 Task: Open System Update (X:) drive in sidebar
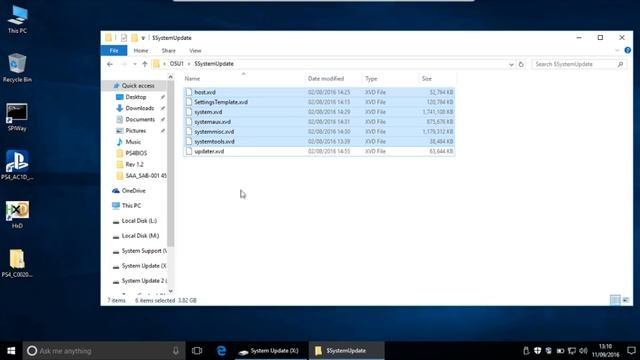139,266
